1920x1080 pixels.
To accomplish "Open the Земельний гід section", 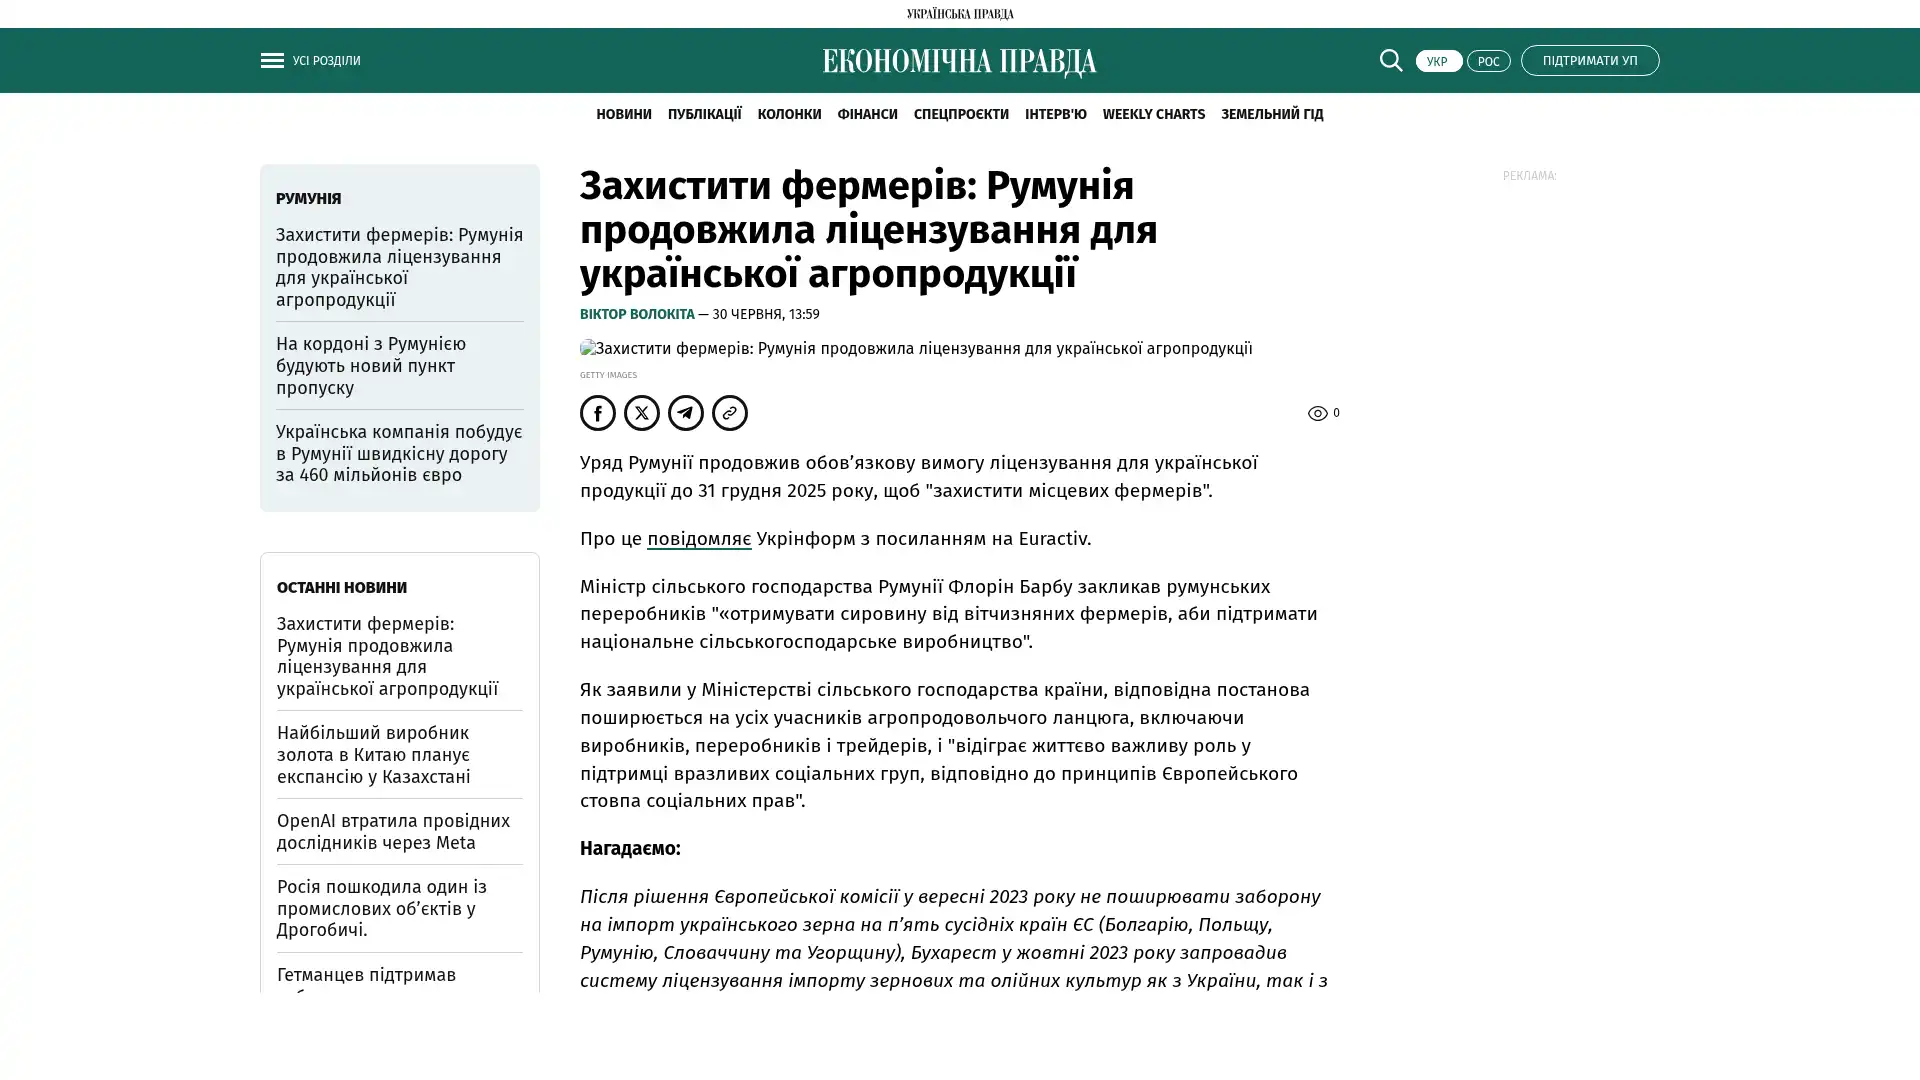I will (x=1271, y=114).
